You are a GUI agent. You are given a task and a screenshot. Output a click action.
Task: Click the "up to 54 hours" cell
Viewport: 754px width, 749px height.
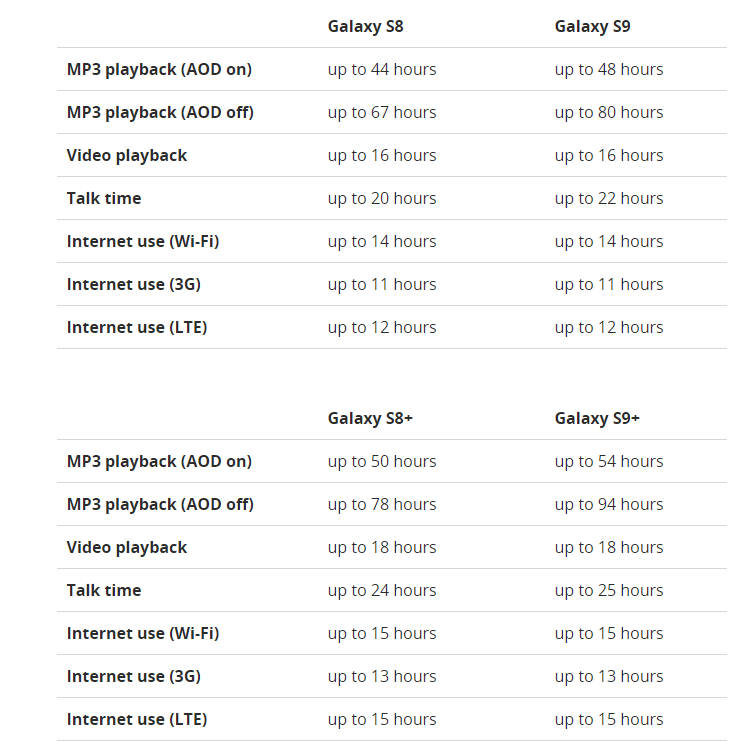pyautogui.click(x=609, y=461)
